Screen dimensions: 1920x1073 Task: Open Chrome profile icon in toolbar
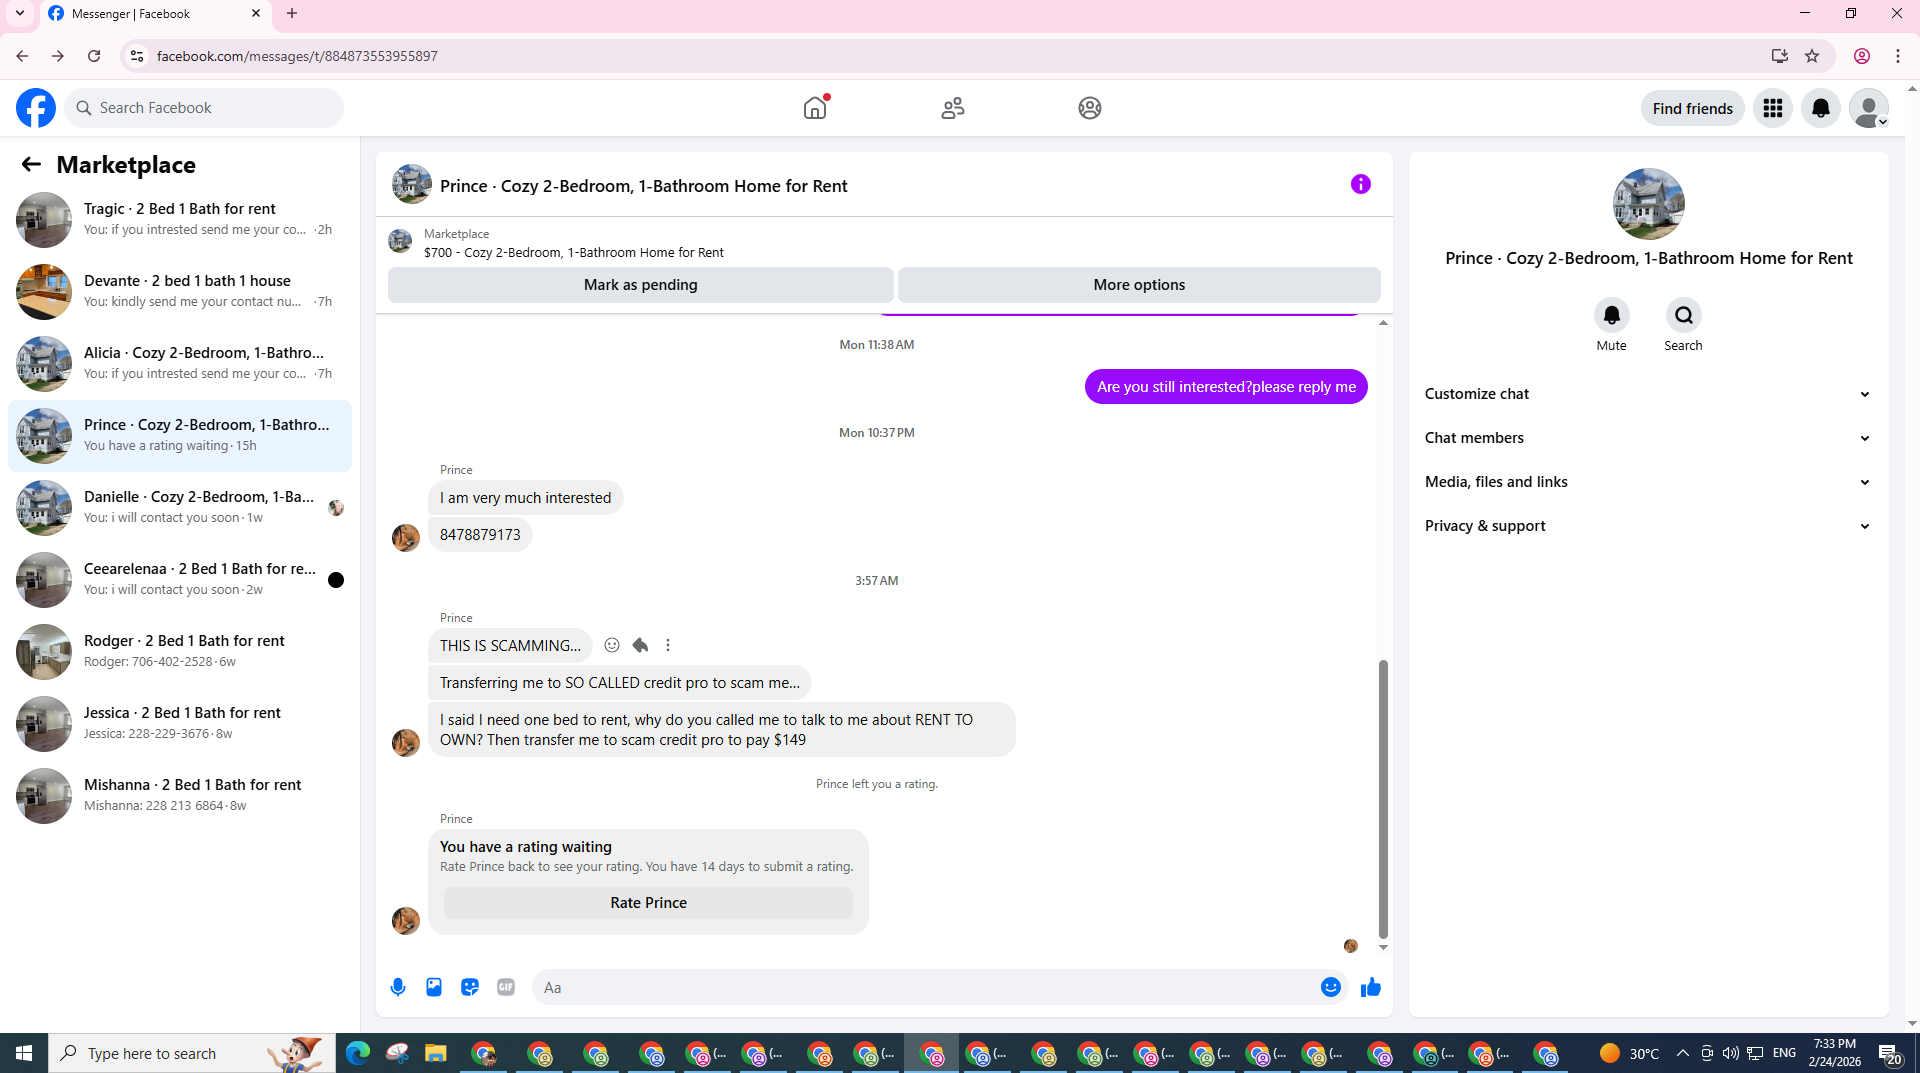click(1861, 56)
